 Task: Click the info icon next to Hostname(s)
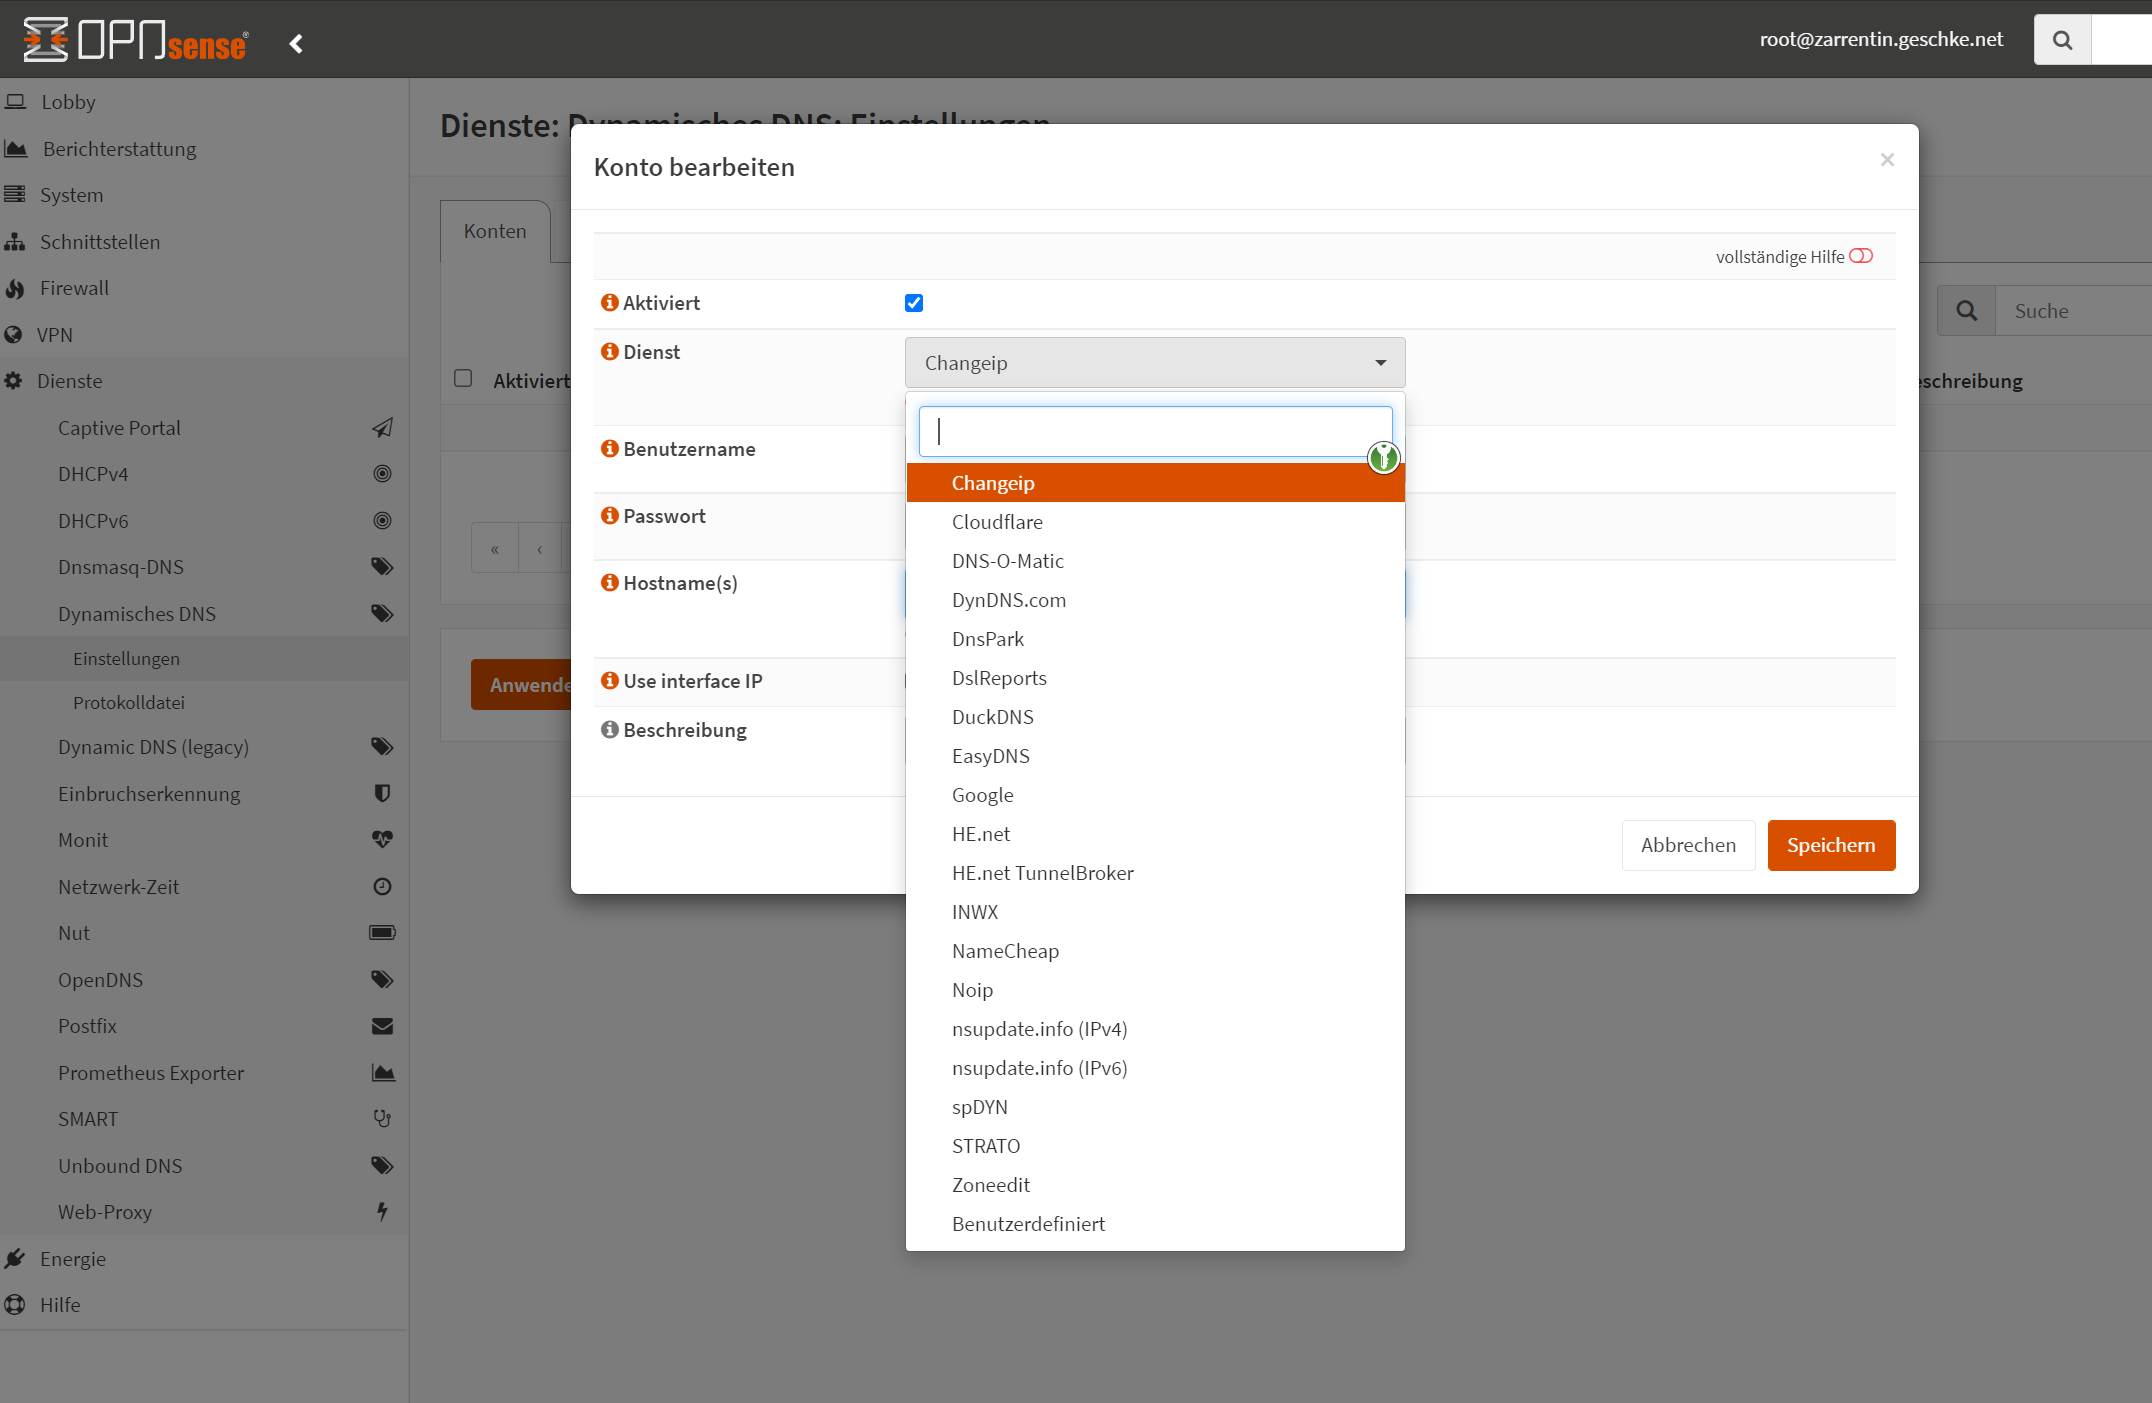pos(609,583)
